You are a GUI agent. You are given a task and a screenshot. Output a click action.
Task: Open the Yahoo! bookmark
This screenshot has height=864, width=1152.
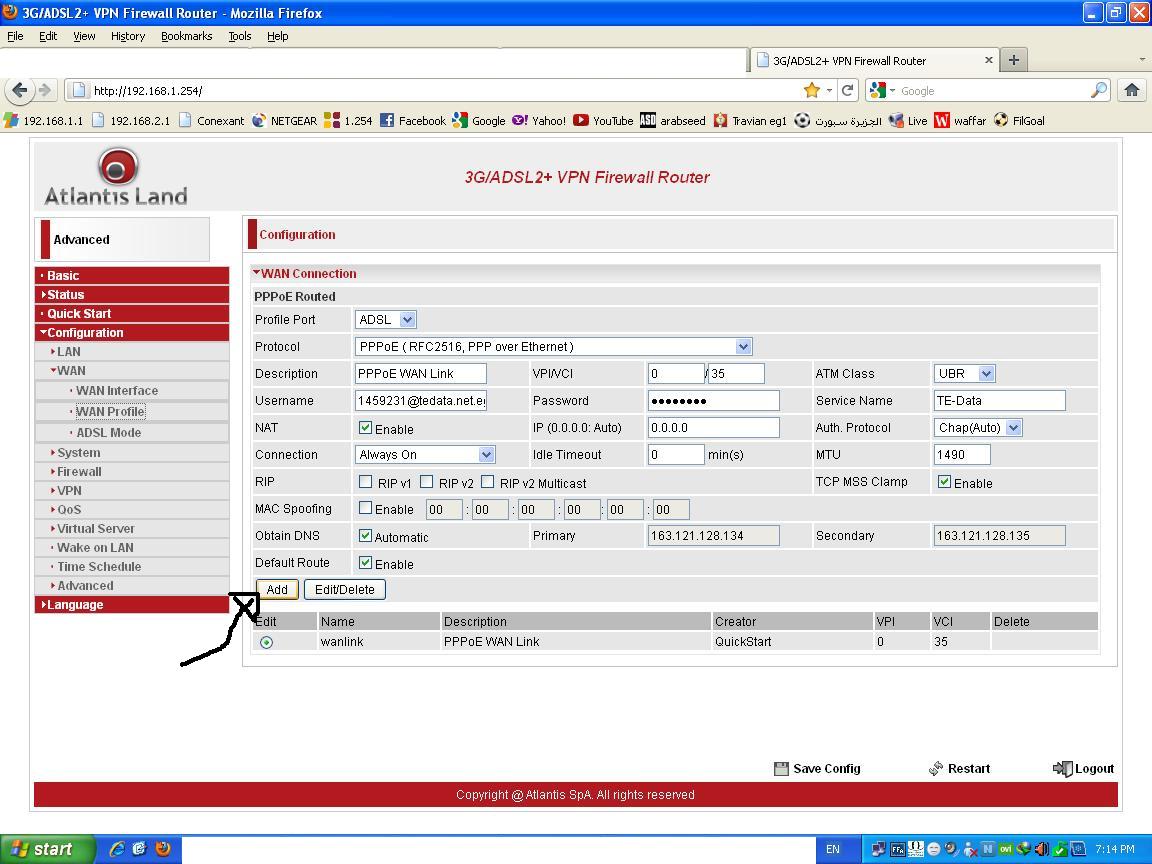[539, 120]
